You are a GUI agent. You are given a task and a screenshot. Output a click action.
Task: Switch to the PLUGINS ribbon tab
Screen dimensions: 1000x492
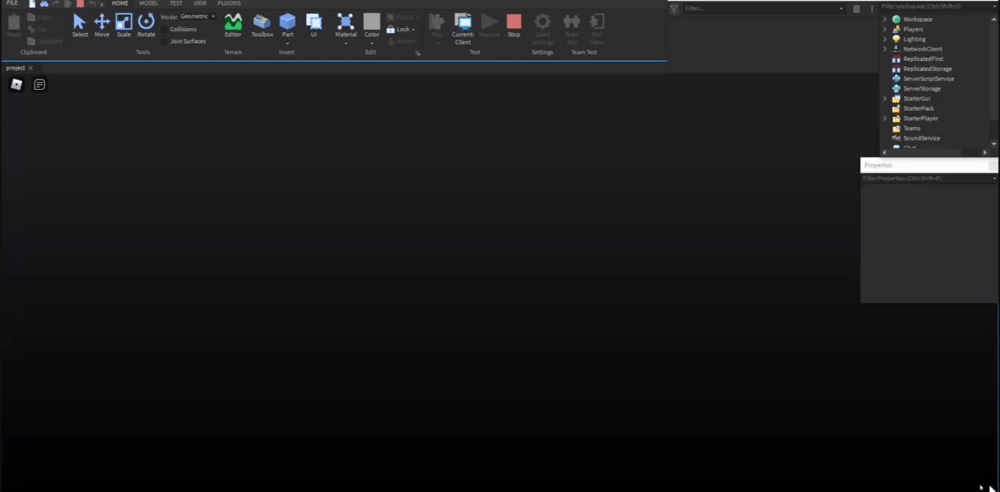tap(230, 3)
